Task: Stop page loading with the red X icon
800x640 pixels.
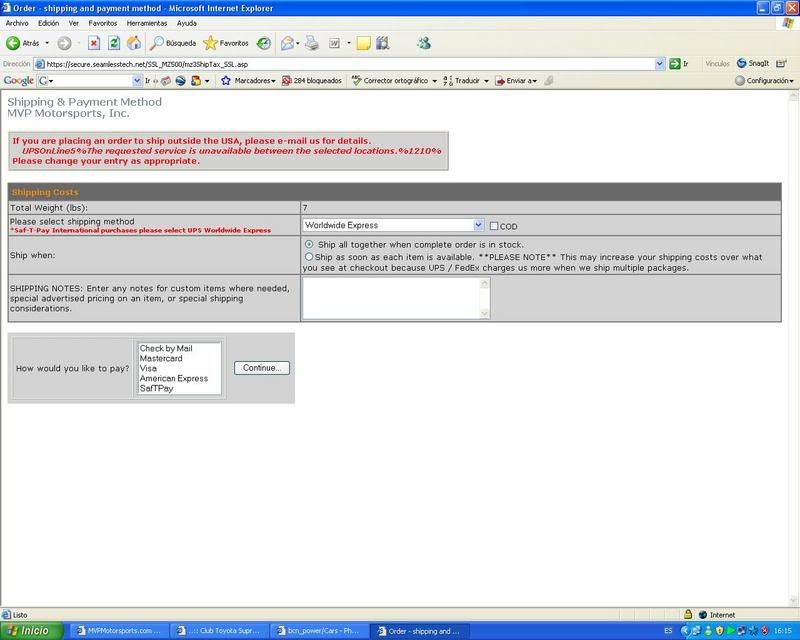Action: (x=94, y=43)
